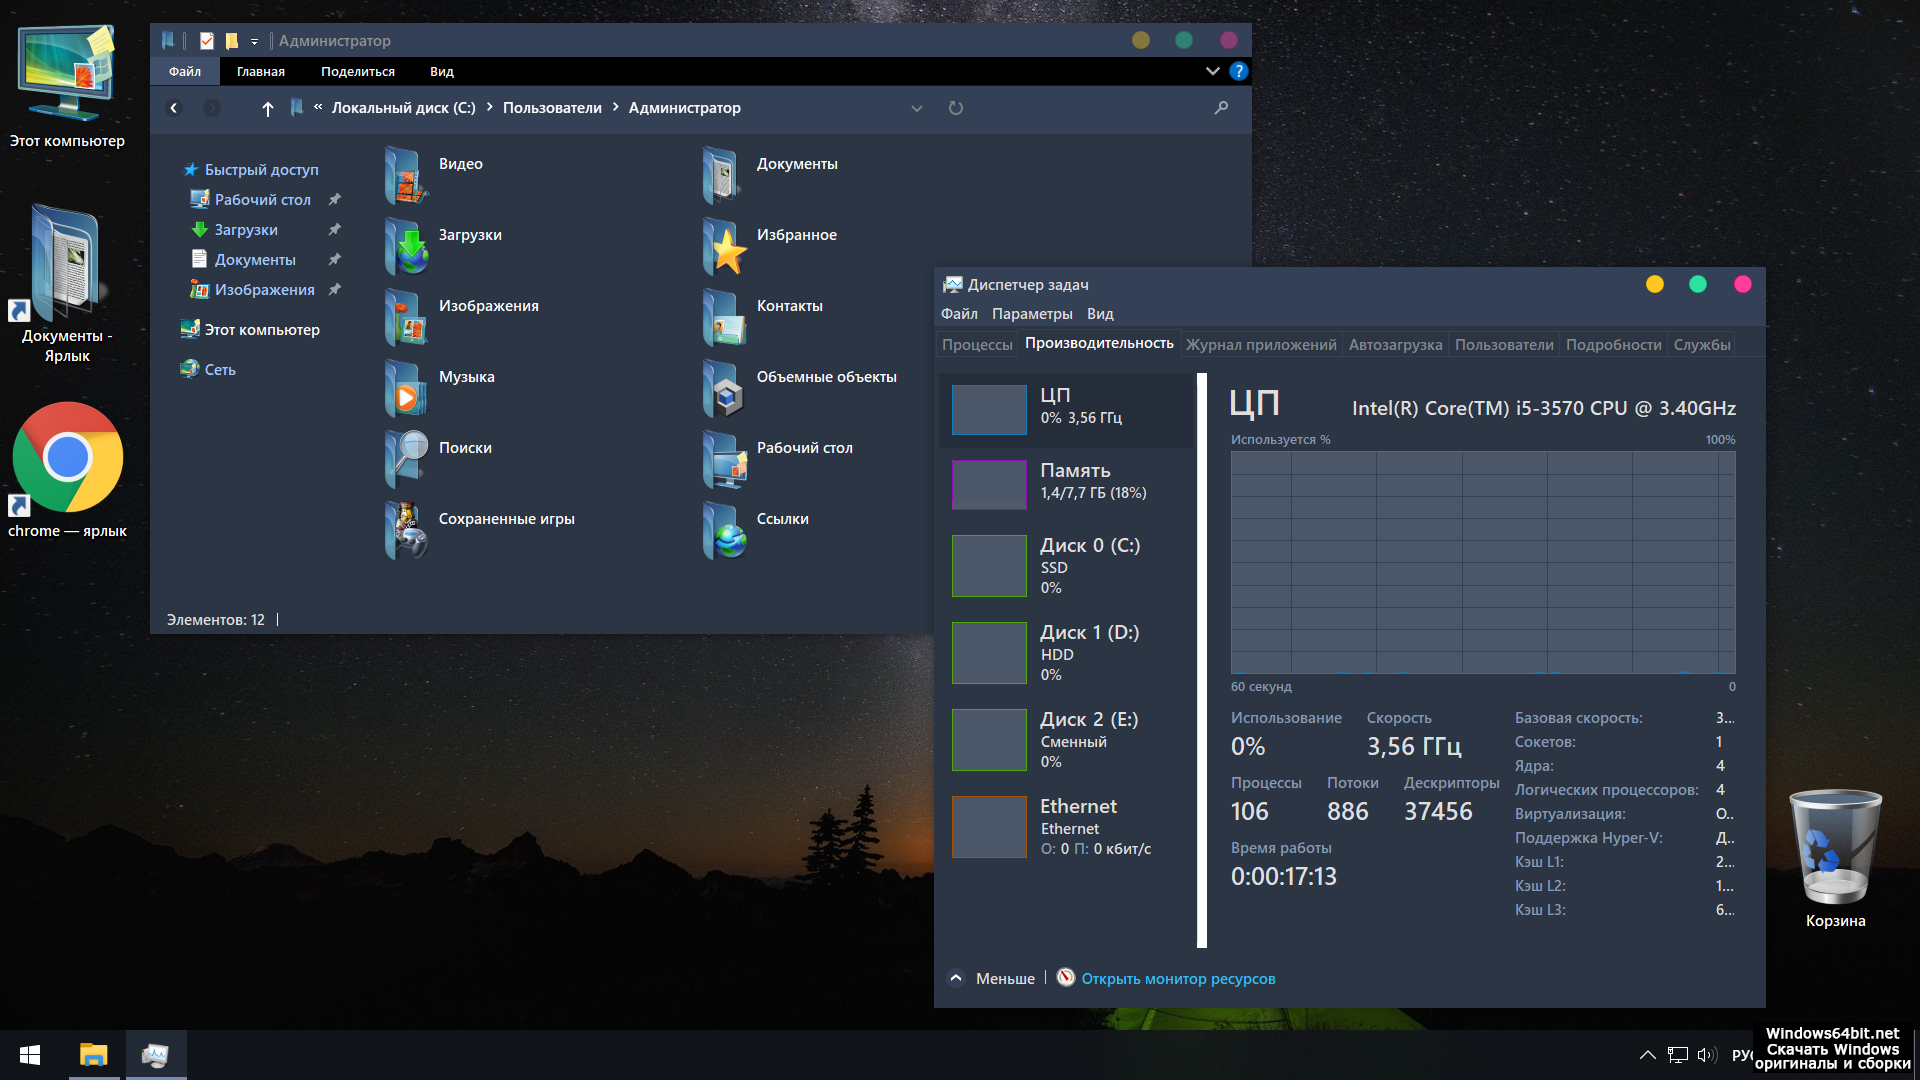Click the search magnifier in Explorer
Image resolution: width=1920 pixels, height=1080 pixels.
tap(1221, 108)
